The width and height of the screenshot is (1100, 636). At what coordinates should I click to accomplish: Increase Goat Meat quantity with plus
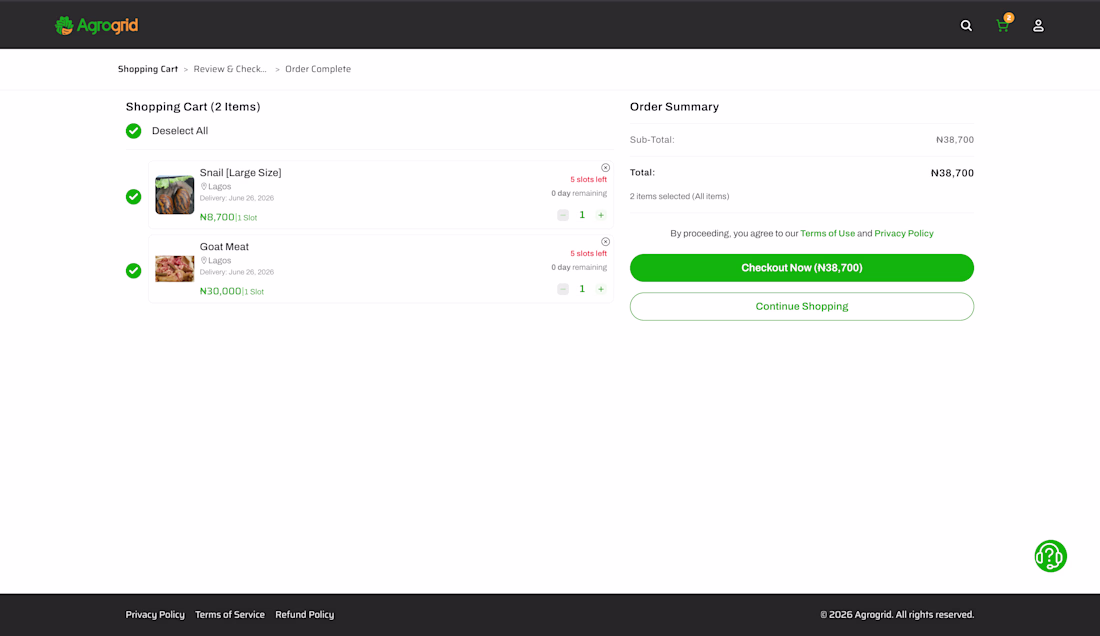[x=601, y=289]
